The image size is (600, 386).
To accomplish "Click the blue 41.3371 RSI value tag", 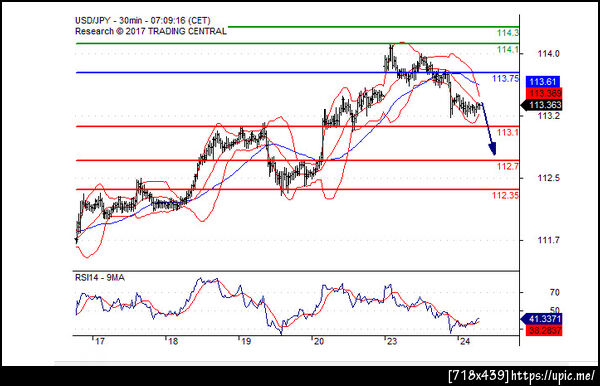I will point(542,319).
